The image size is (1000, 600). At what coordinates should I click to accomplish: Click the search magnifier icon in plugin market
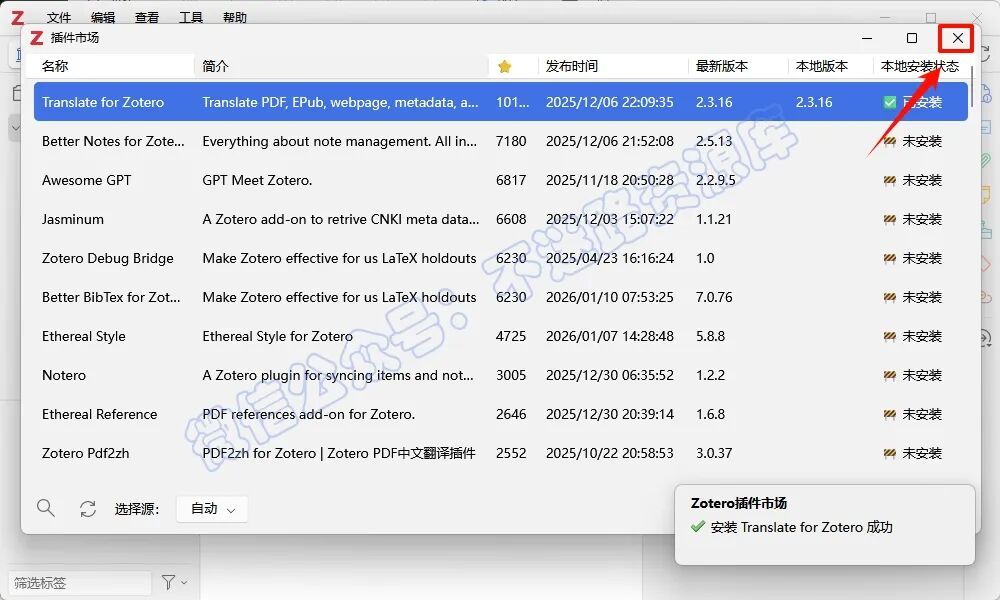[45, 508]
